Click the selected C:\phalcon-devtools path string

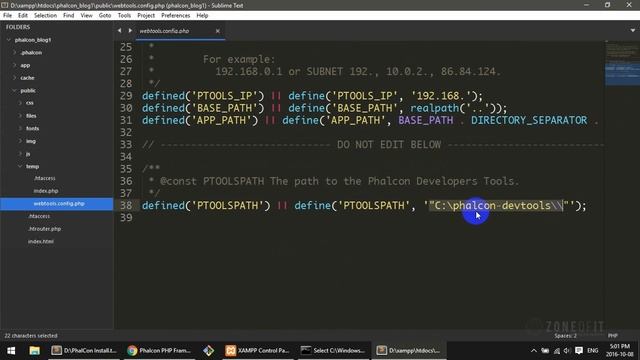click(496, 206)
